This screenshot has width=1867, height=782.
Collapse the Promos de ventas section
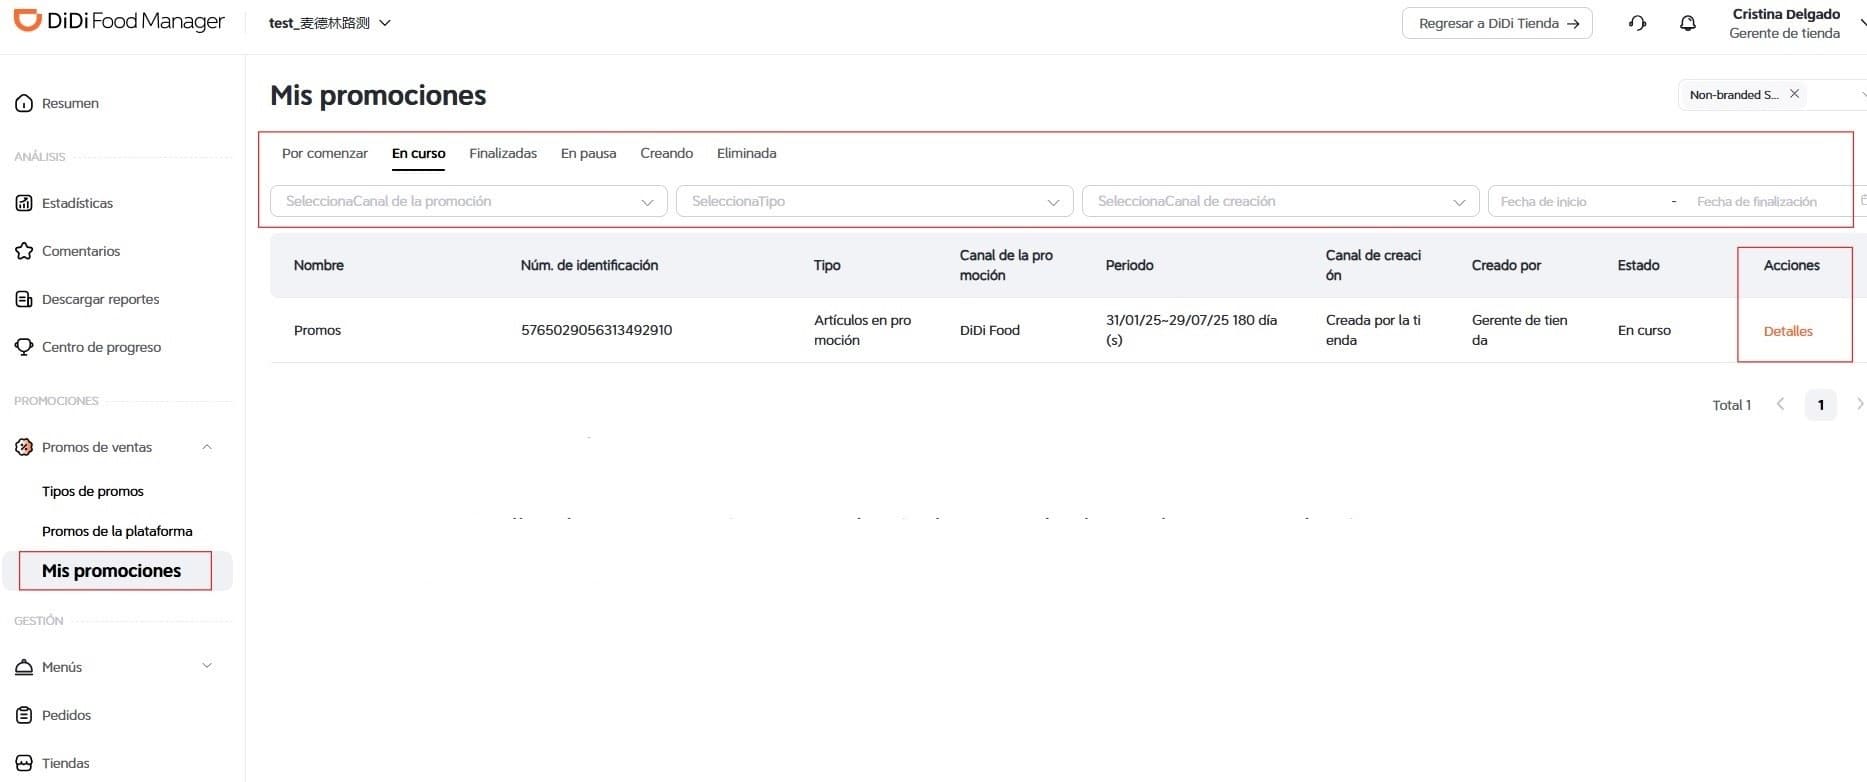point(207,447)
